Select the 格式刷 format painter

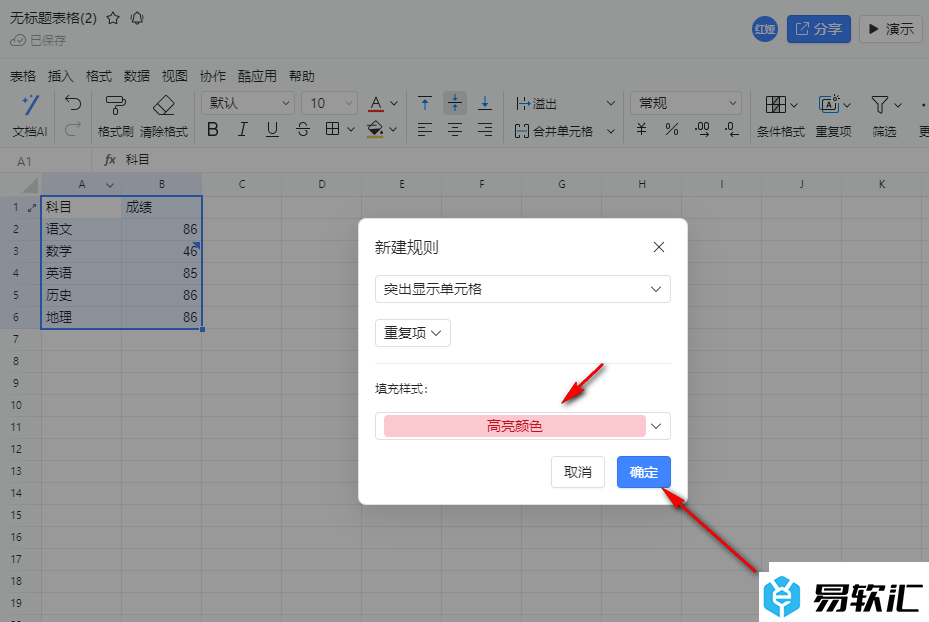[x=115, y=116]
